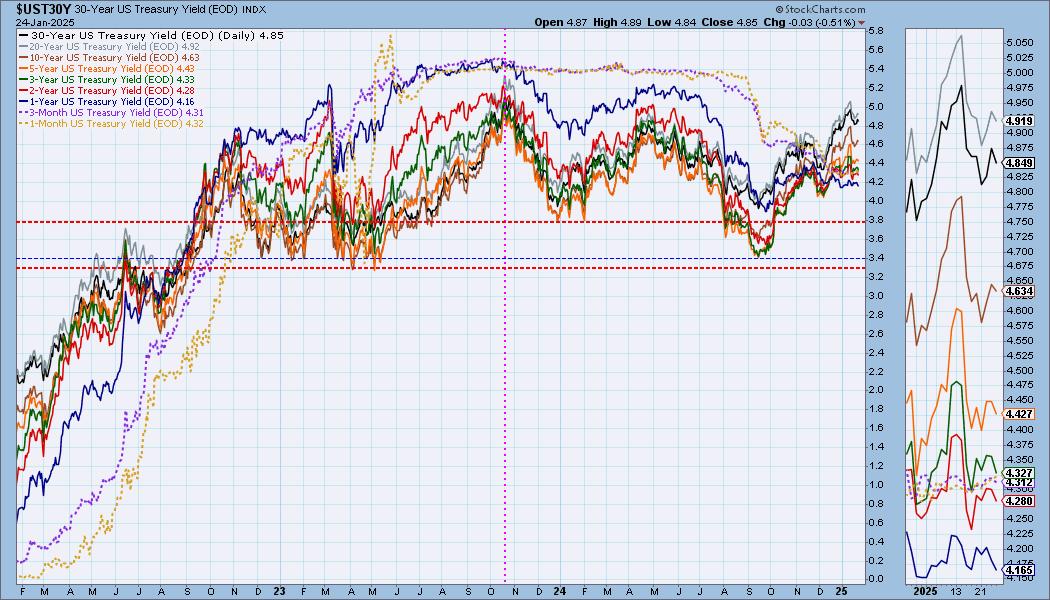Image resolution: width=1050 pixels, height=600 pixels.
Task: Click the 4.750 label on the side panel axis
Action: pyautogui.click(x=1019, y=221)
